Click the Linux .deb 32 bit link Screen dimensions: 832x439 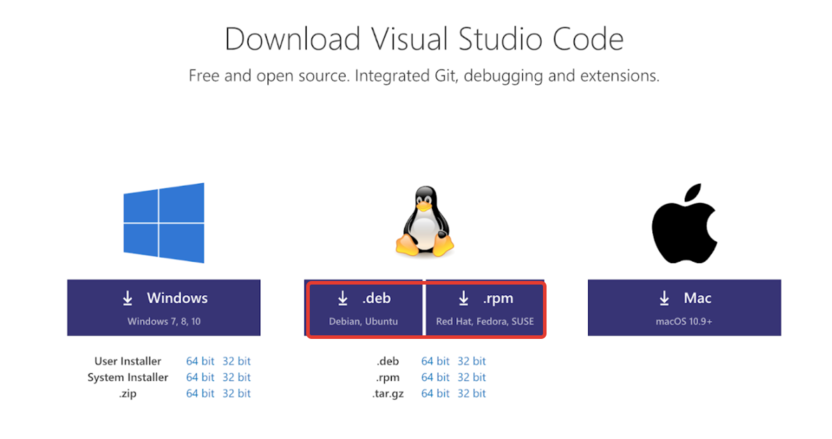point(472,361)
